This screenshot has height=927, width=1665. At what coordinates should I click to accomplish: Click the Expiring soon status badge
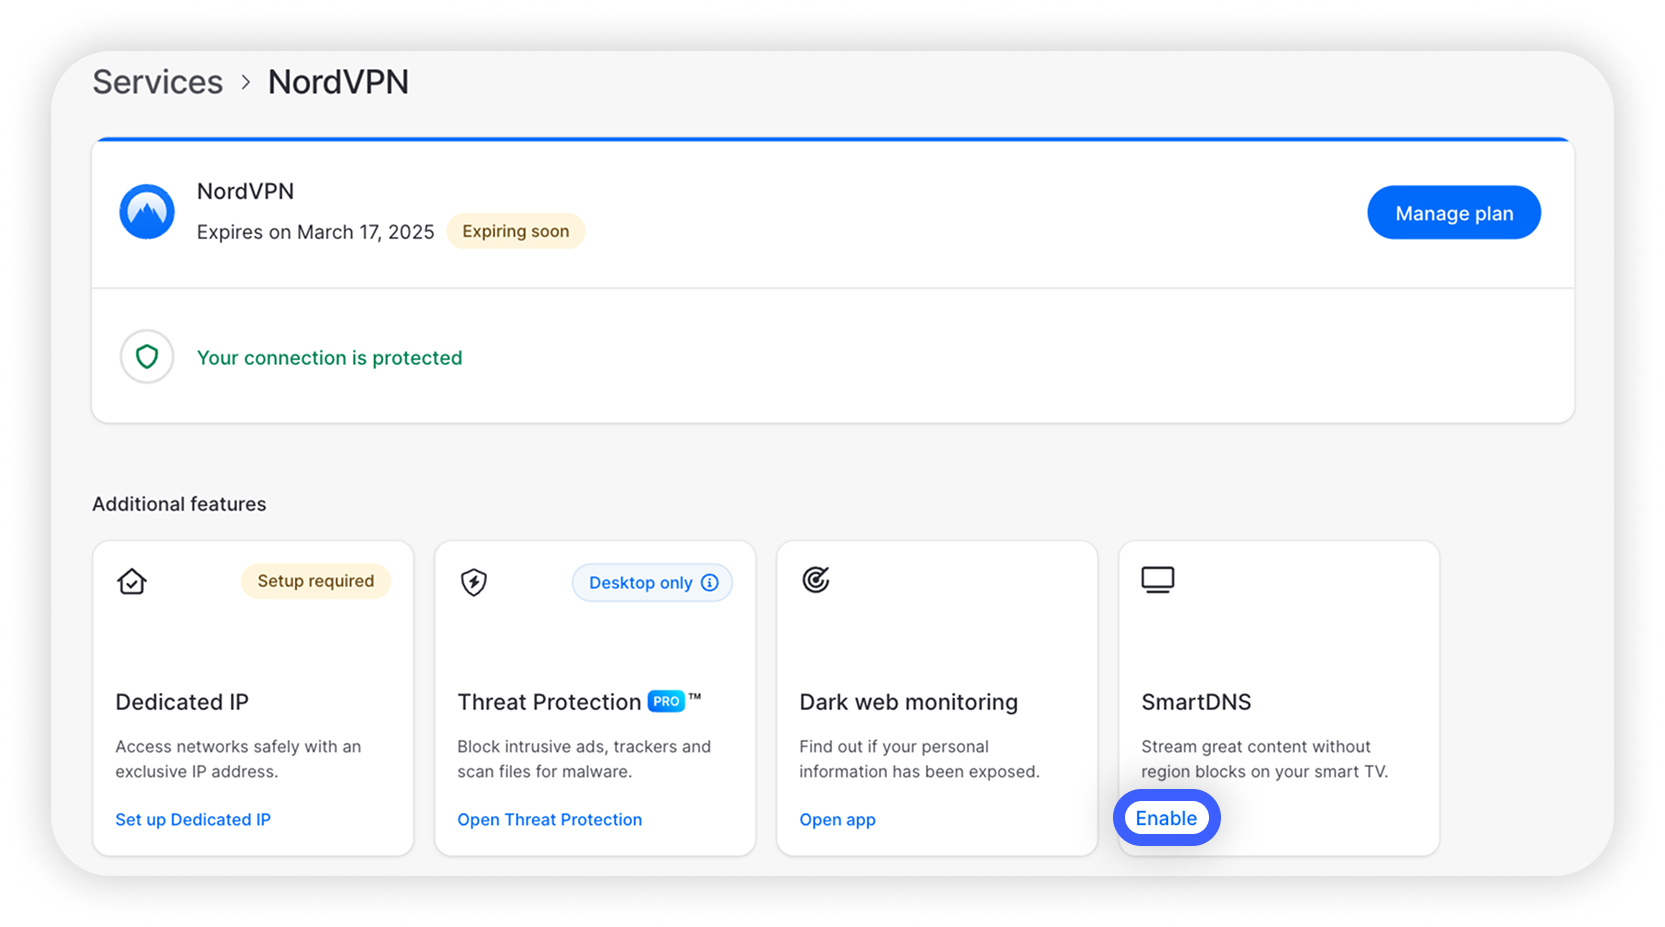515,230
